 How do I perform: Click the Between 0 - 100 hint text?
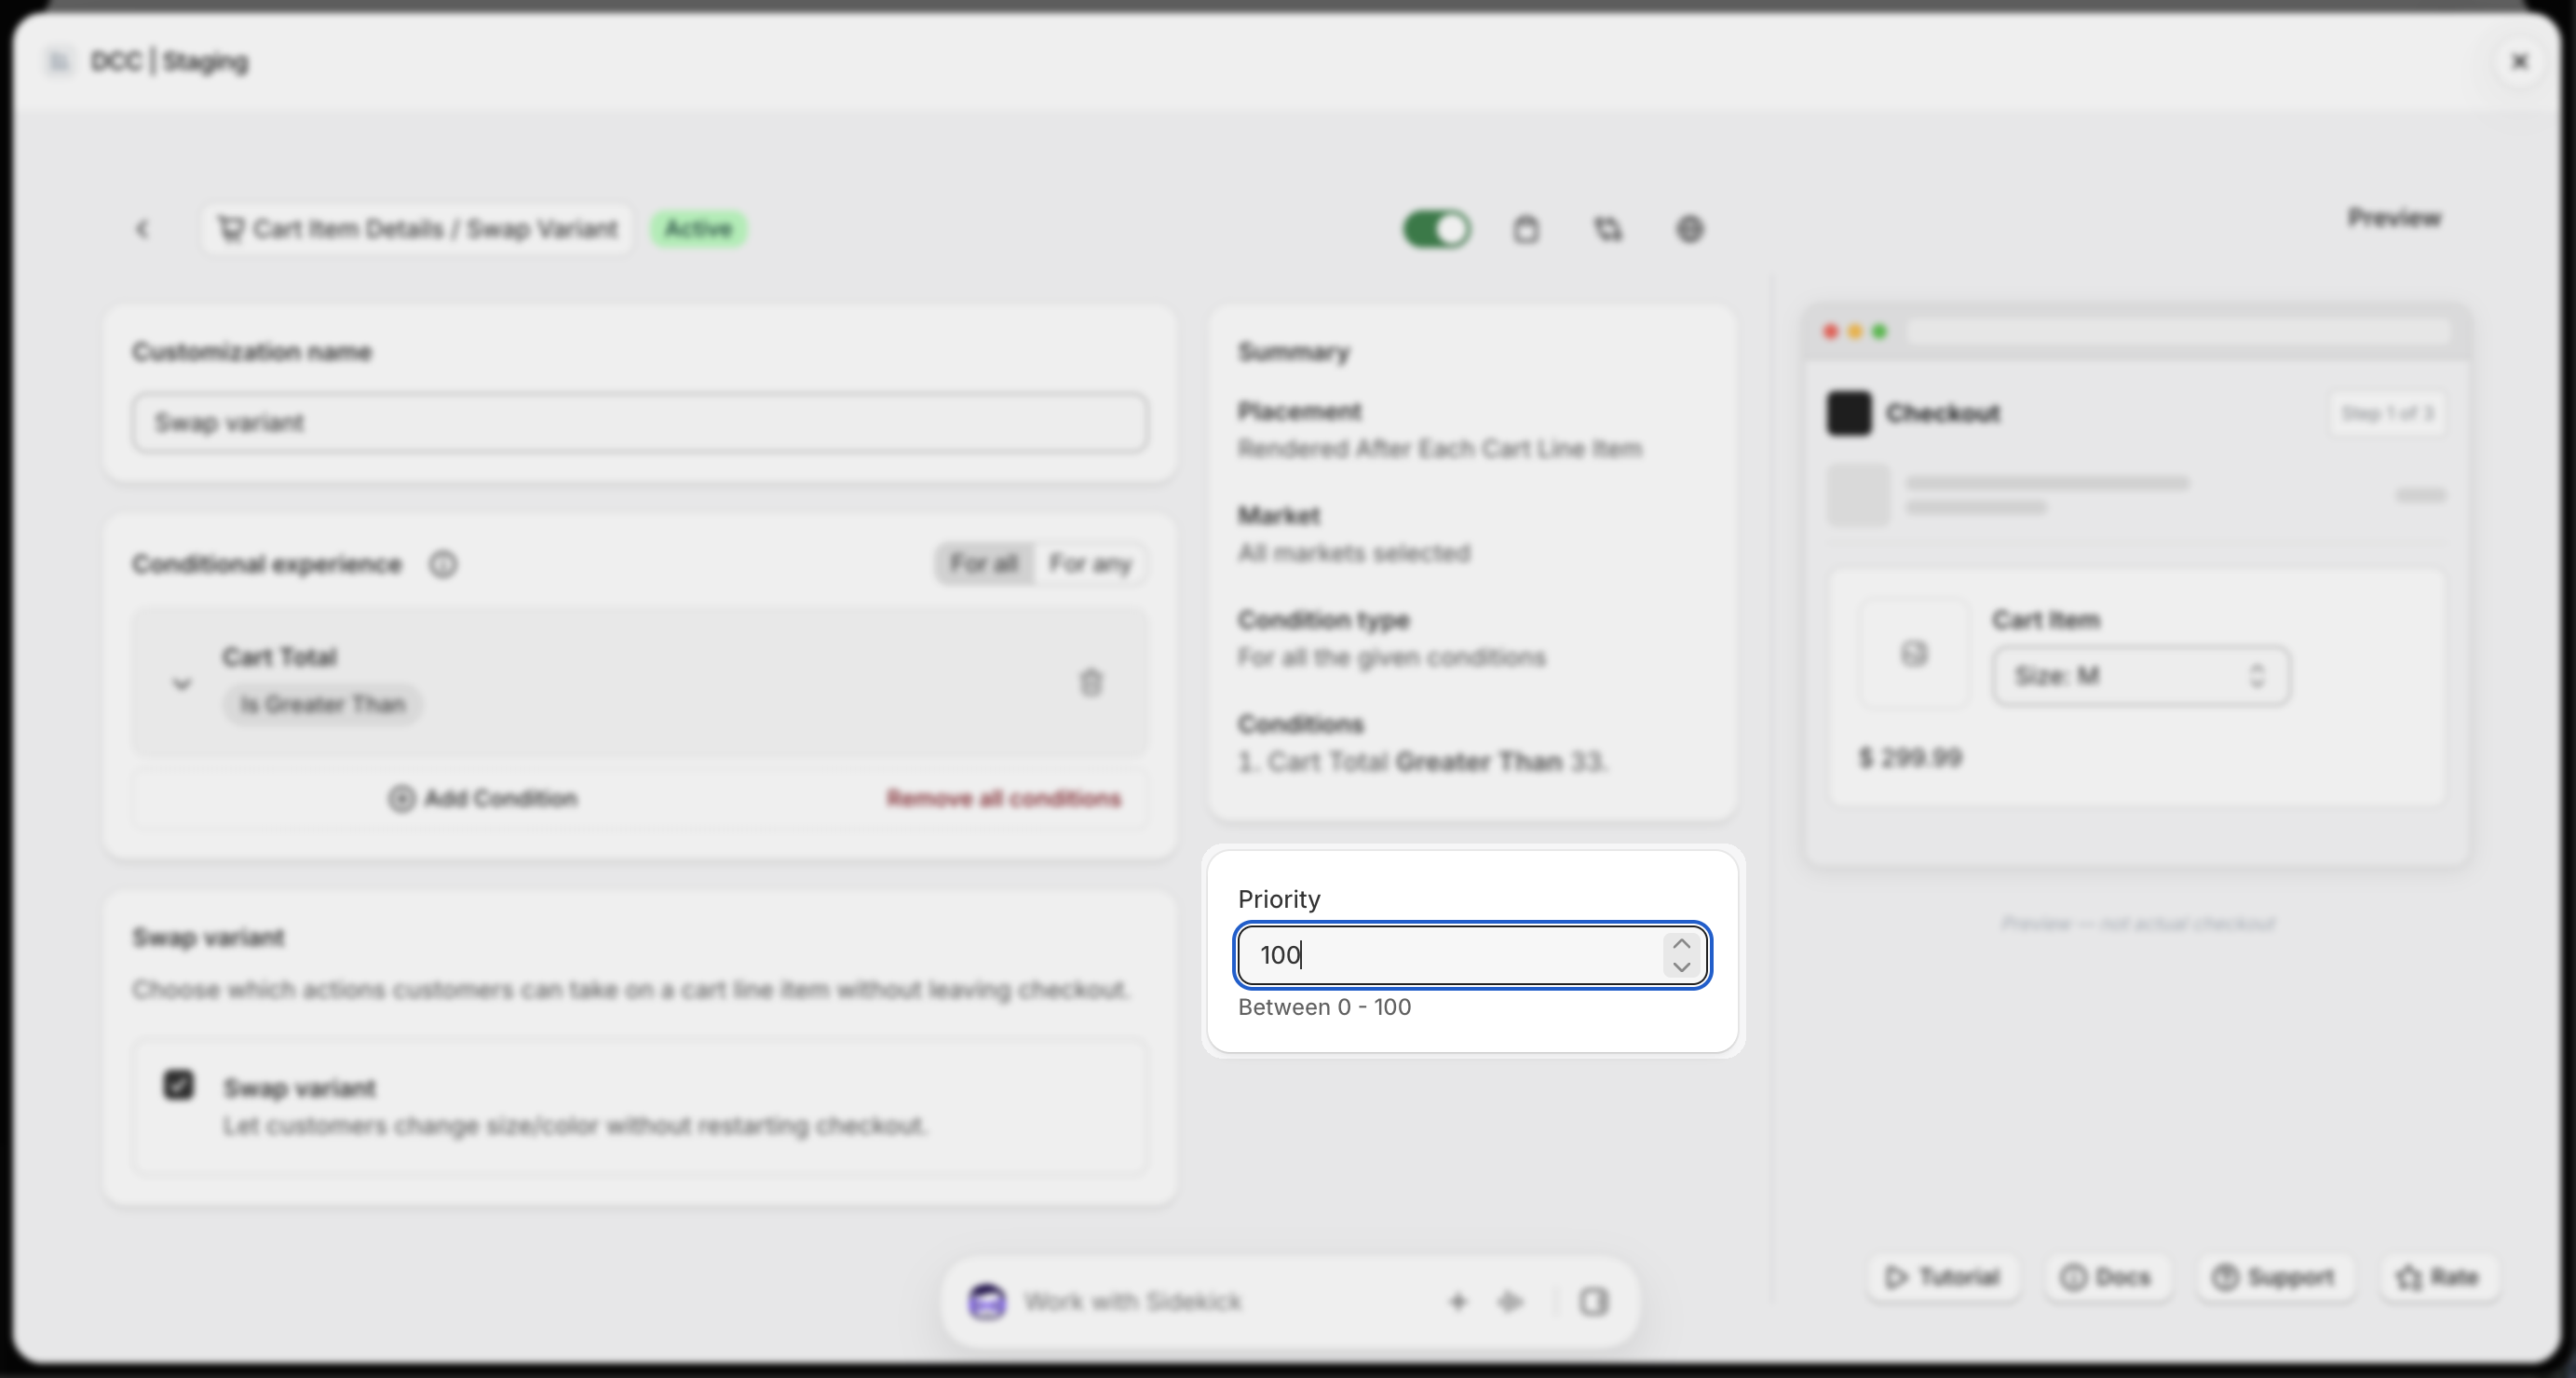[1324, 1007]
